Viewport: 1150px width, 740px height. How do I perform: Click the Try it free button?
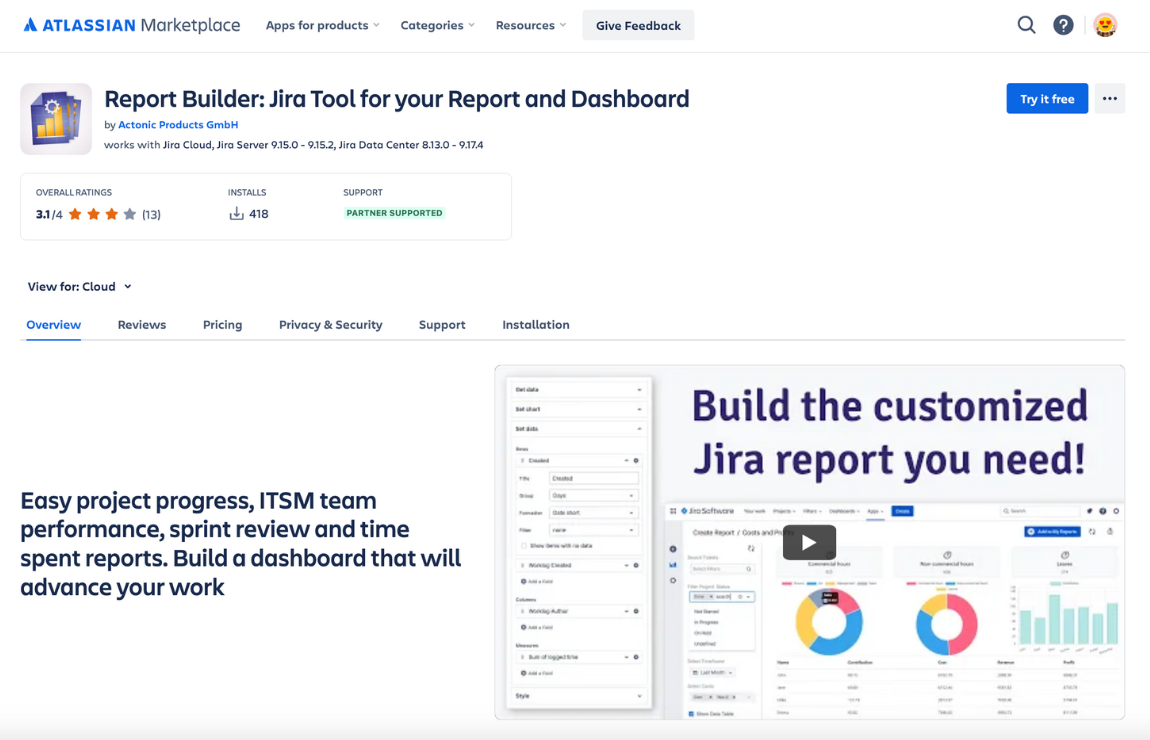(x=1047, y=98)
